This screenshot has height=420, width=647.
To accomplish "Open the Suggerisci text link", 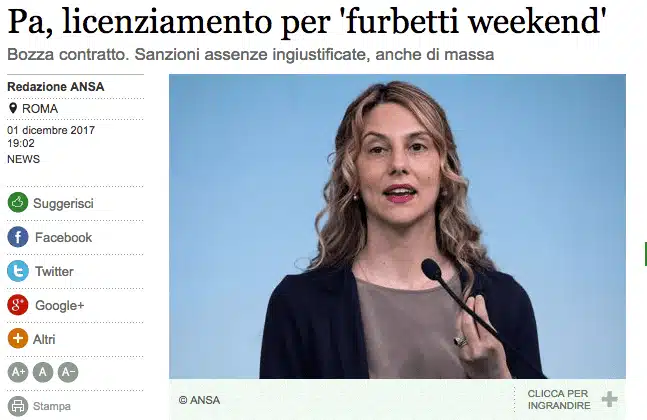I will (x=63, y=203).
